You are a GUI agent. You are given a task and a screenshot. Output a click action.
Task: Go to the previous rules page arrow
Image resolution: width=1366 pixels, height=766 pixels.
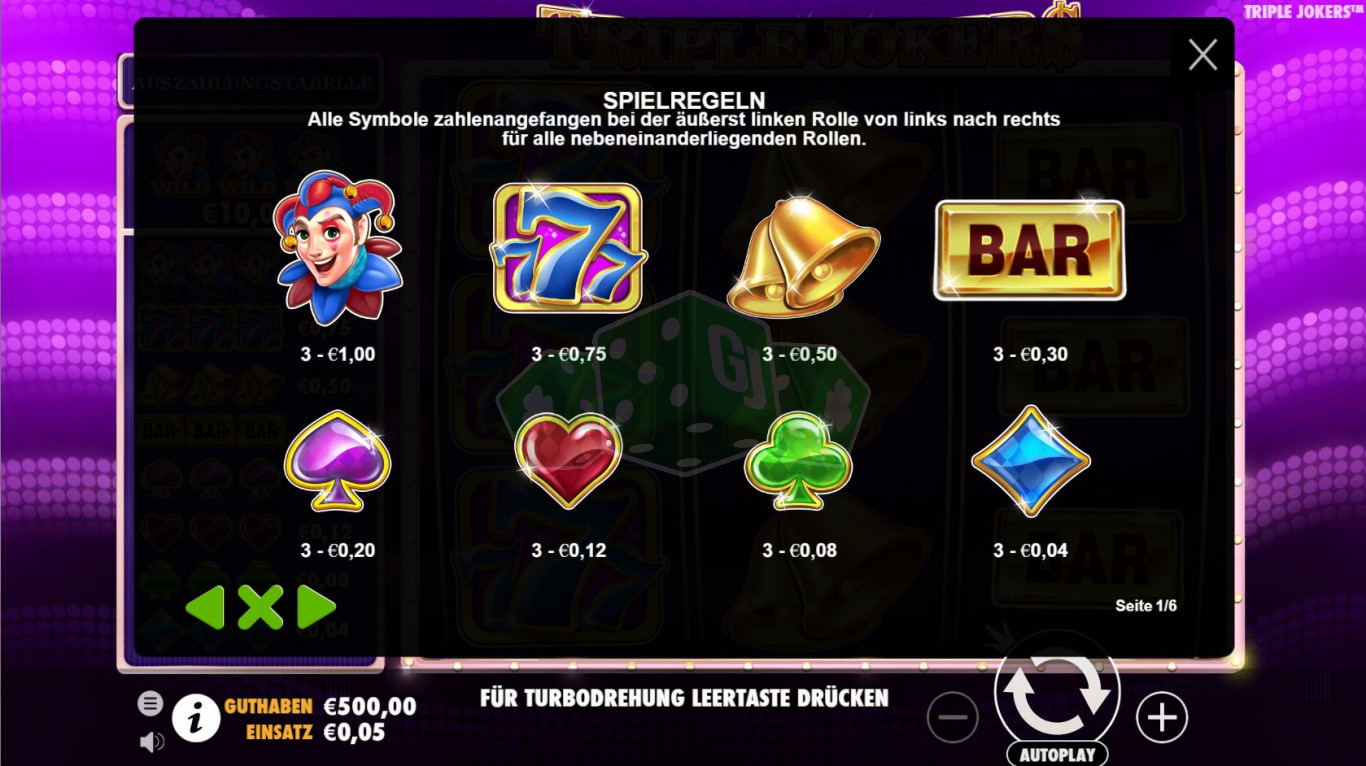205,607
